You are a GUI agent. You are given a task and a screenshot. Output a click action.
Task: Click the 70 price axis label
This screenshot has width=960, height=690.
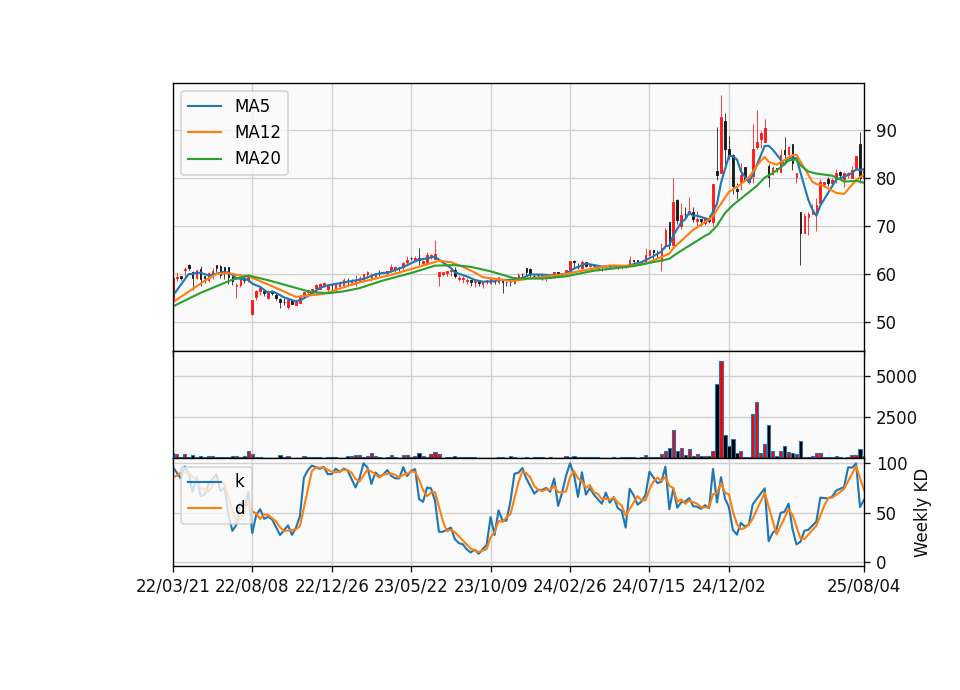[x=886, y=227]
